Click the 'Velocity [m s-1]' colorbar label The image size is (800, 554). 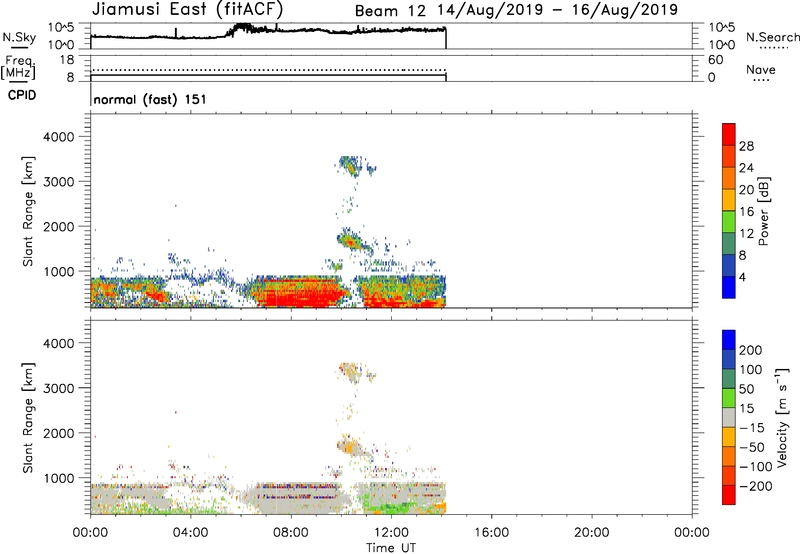tap(782, 417)
